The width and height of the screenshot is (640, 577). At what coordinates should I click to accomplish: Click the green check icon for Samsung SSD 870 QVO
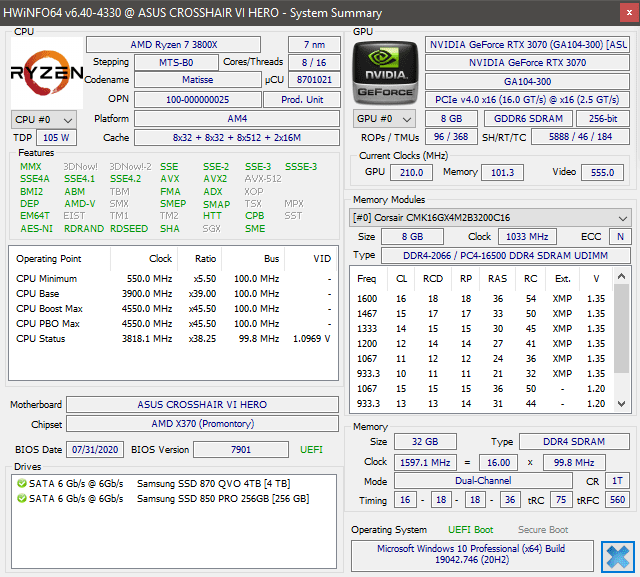[22, 484]
